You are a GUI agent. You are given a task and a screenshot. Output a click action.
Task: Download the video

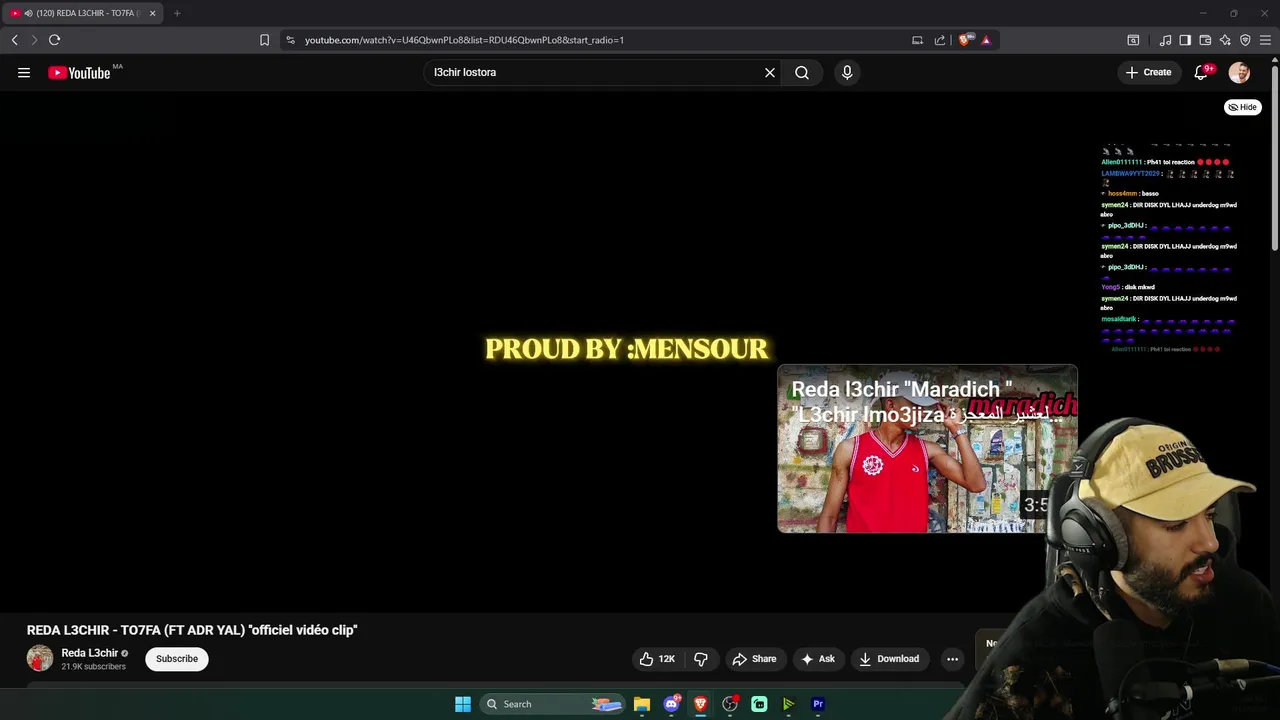889,658
